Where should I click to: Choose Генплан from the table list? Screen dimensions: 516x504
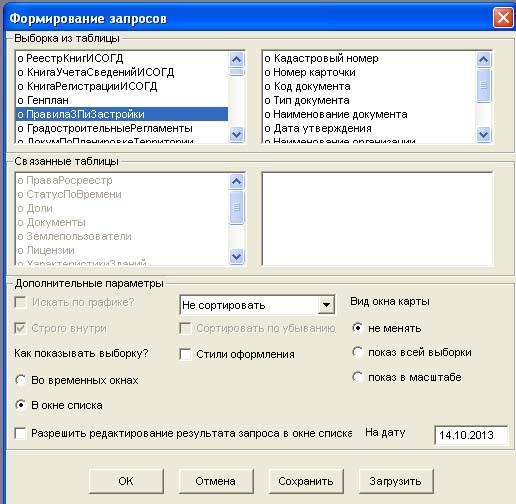[x=122, y=100]
